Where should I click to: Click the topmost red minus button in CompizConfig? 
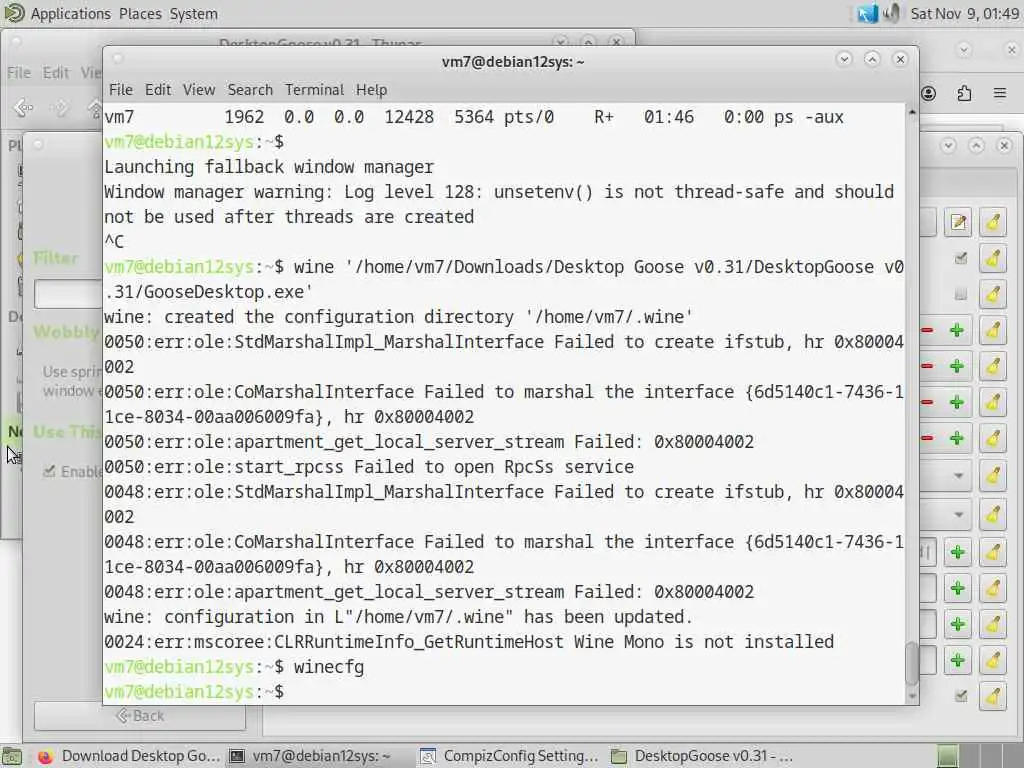pos(927,330)
